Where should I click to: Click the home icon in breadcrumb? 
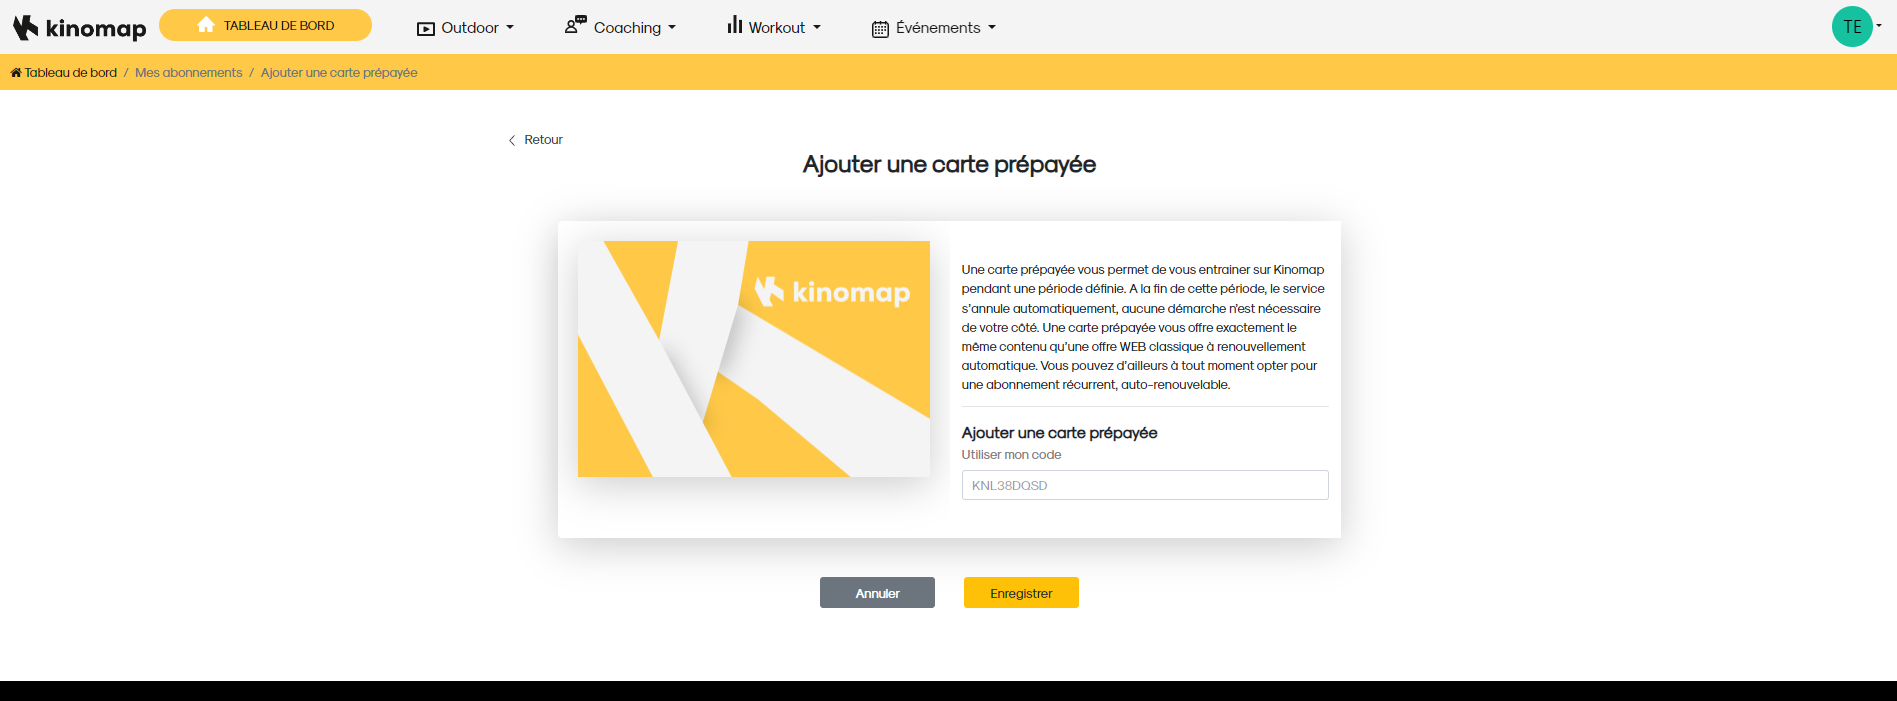pyautogui.click(x=16, y=72)
